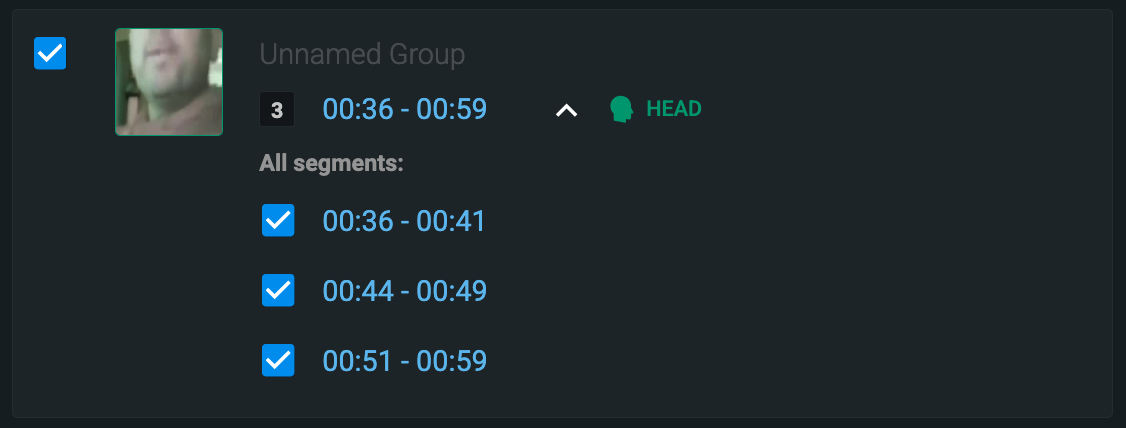Click the segment count badge showing 3
This screenshot has height=428, width=1126.
point(277,109)
